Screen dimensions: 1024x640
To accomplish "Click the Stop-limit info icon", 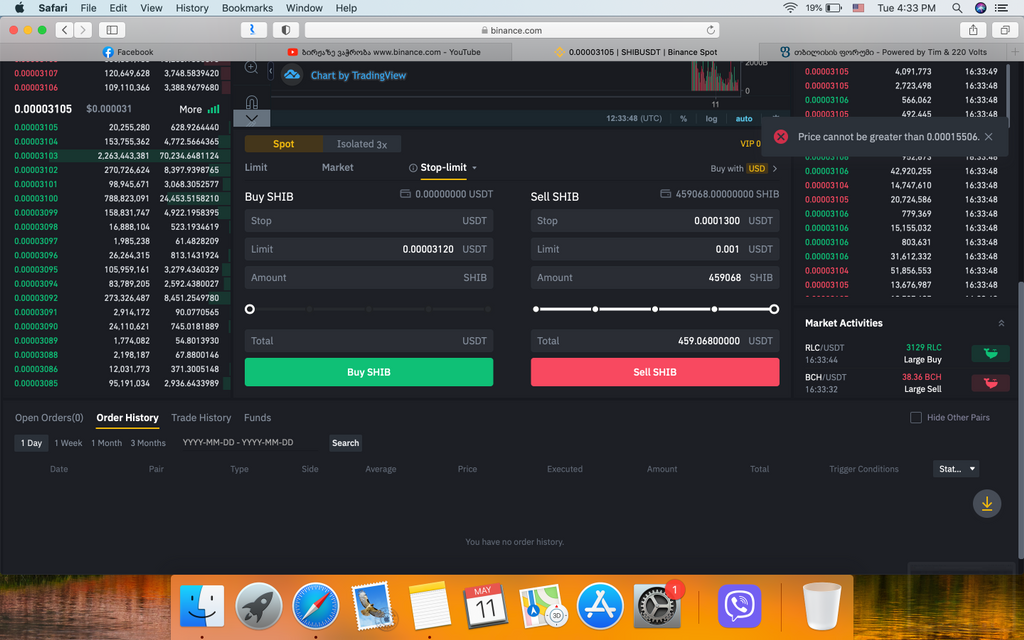I will (413, 168).
